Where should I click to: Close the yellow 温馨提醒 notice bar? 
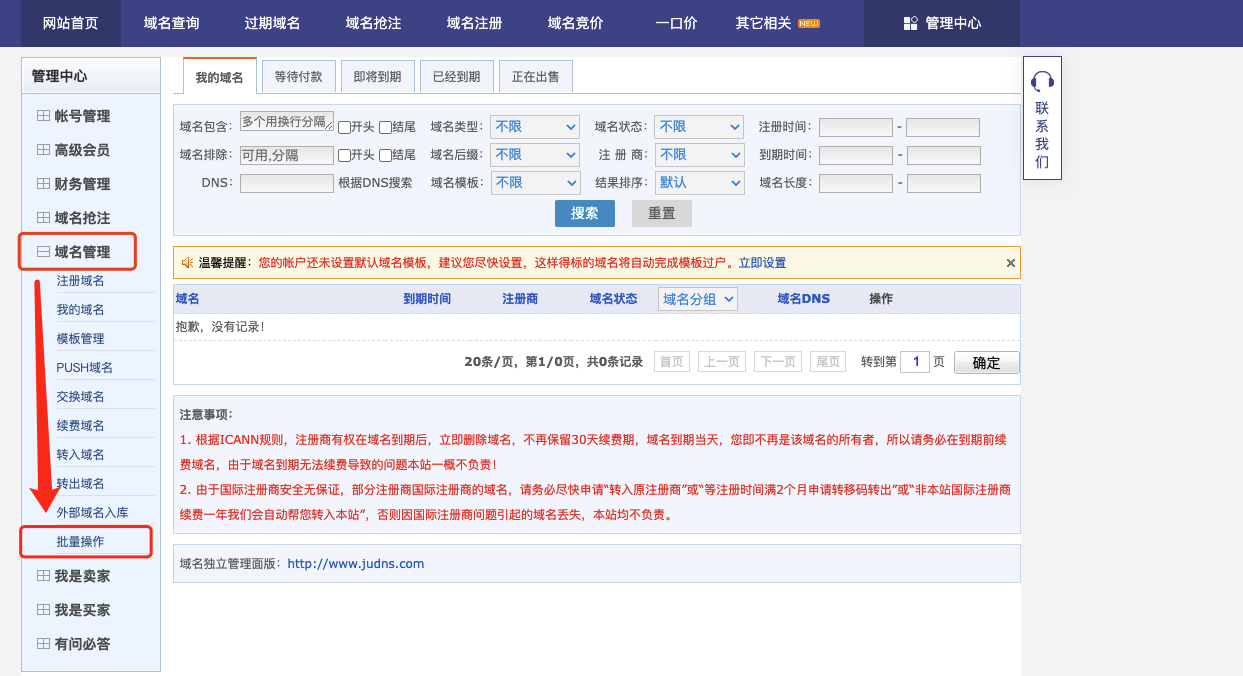pyautogui.click(x=1010, y=263)
